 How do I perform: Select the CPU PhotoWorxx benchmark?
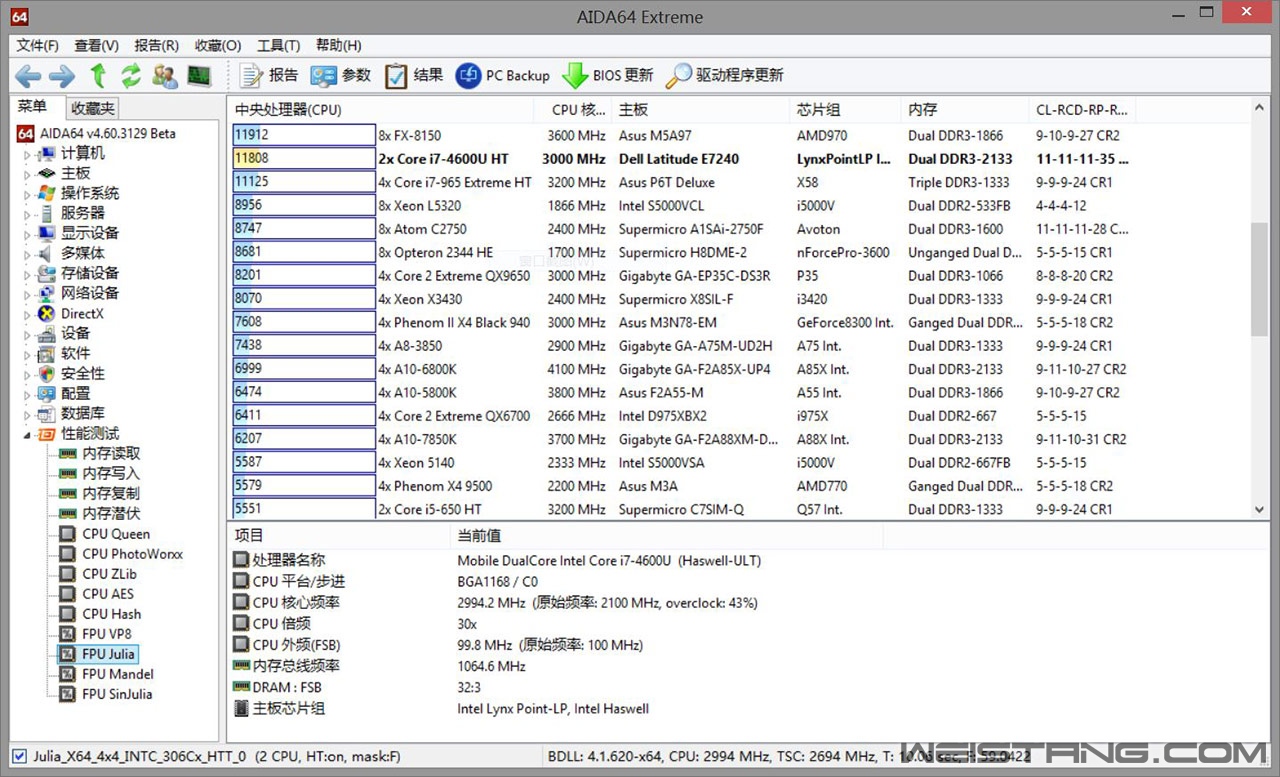132,554
